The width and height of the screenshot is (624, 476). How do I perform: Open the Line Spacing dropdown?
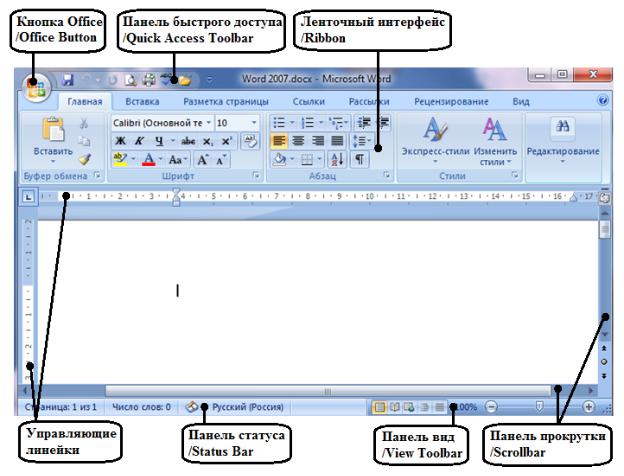tap(362, 141)
